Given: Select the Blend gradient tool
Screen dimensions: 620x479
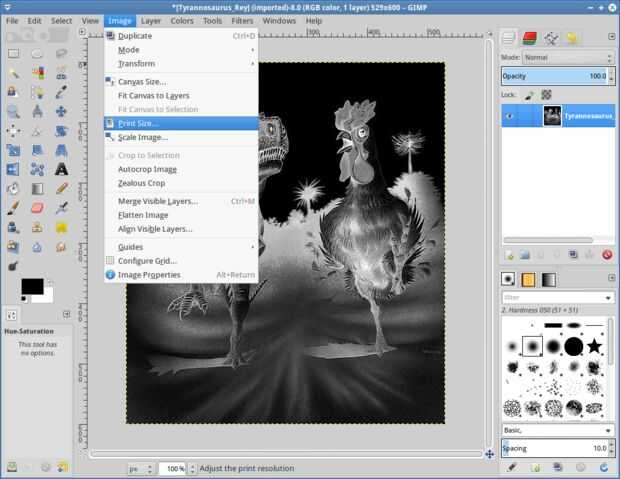Looking at the screenshot, I should coord(37,189).
